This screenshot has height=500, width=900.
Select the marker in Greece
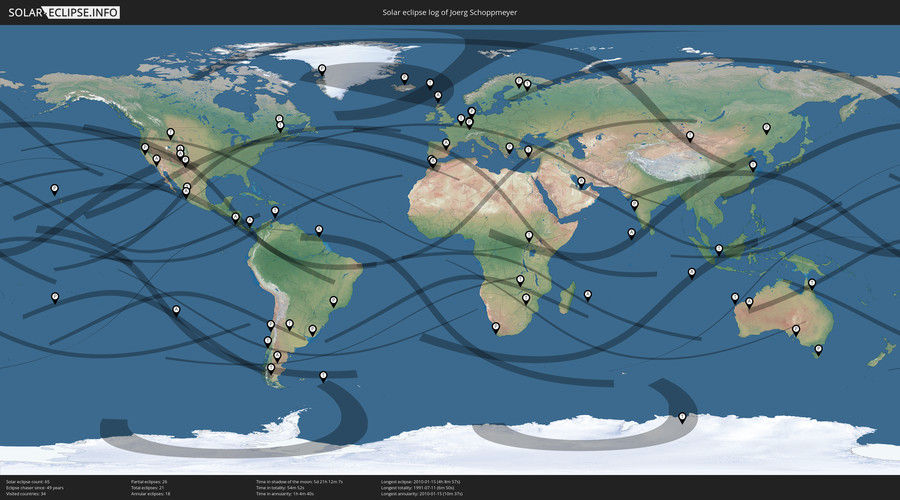coord(509,148)
